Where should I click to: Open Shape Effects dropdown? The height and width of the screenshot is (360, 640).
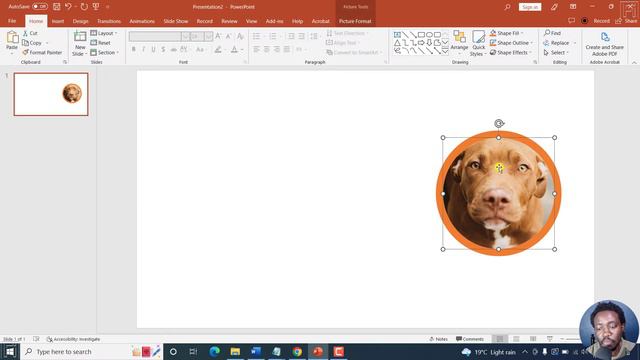pos(511,53)
